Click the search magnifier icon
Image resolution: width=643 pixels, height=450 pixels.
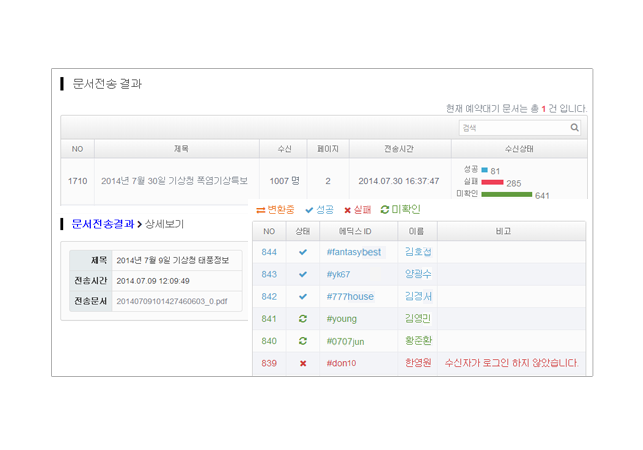click(574, 128)
